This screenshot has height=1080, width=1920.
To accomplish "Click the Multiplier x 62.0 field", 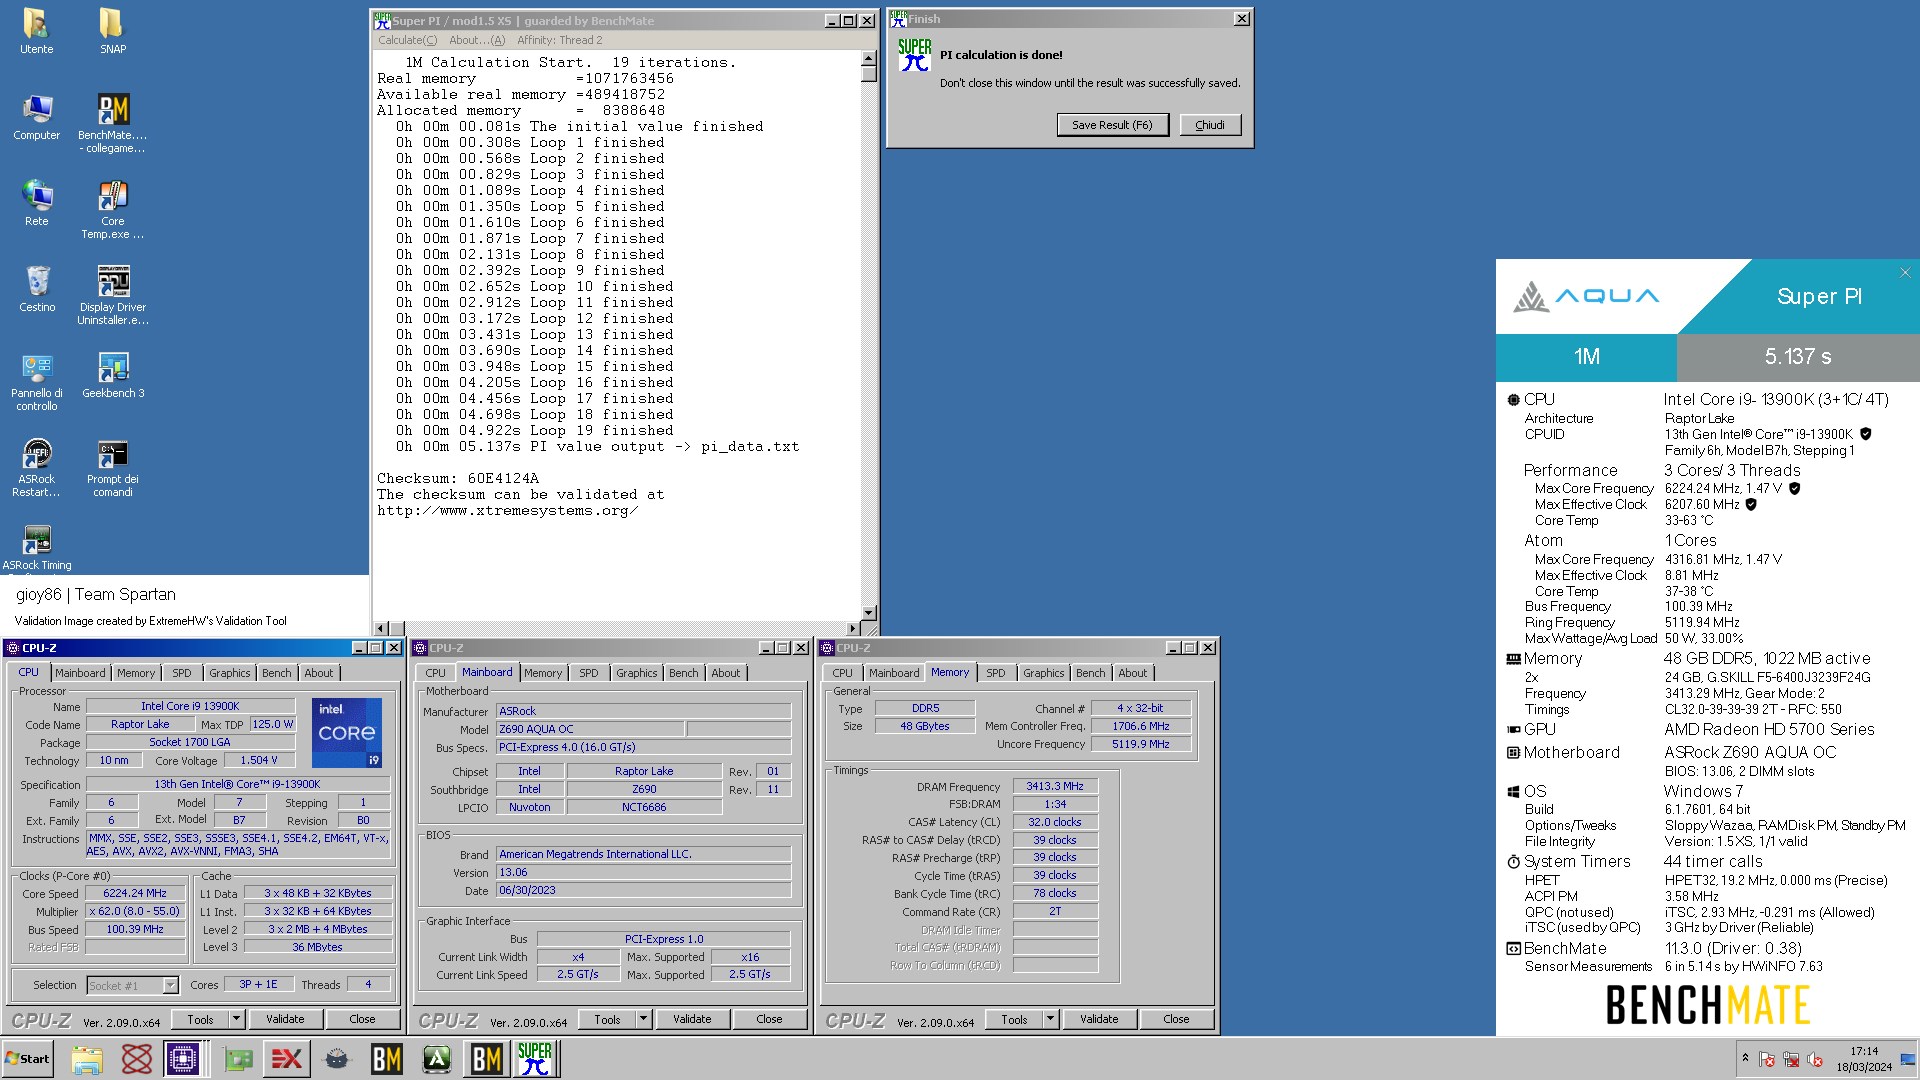I will (x=135, y=912).
